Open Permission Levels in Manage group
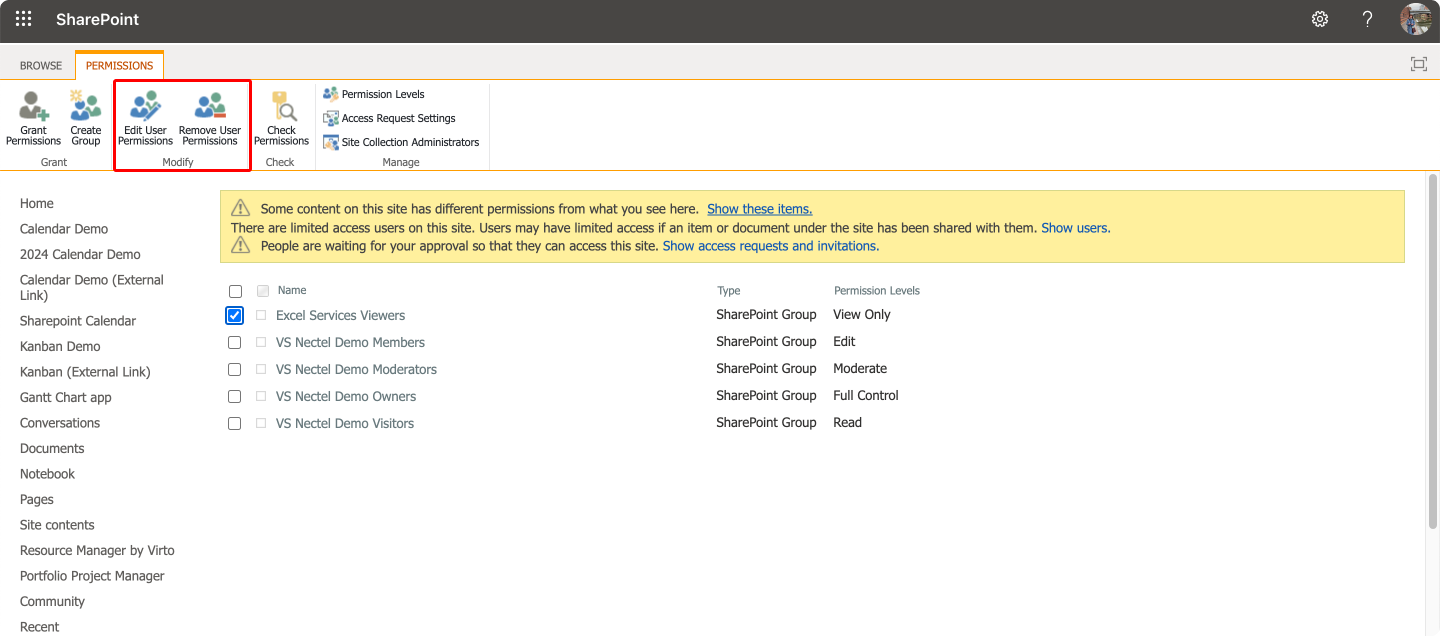This screenshot has width=1440, height=636. [374, 94]
